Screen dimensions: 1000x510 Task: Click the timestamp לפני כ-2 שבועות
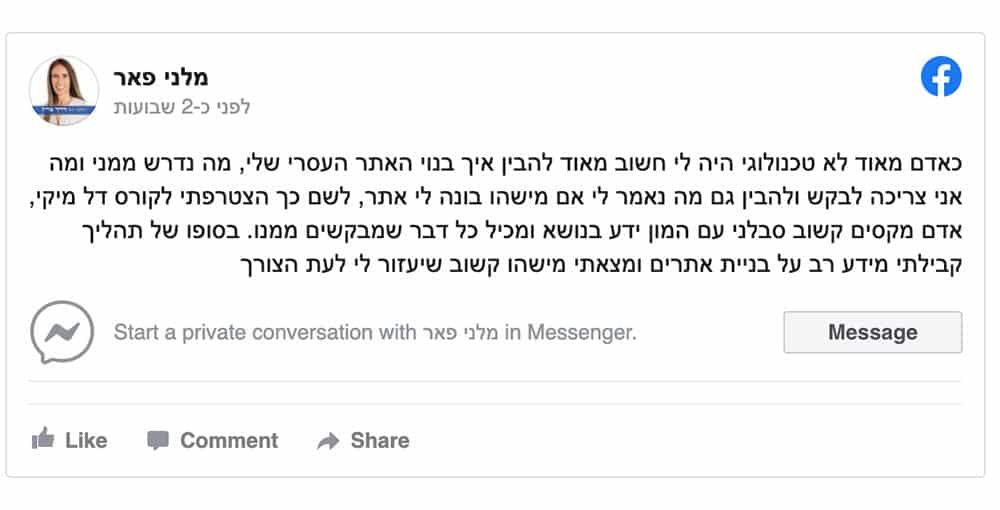(182, 106)
